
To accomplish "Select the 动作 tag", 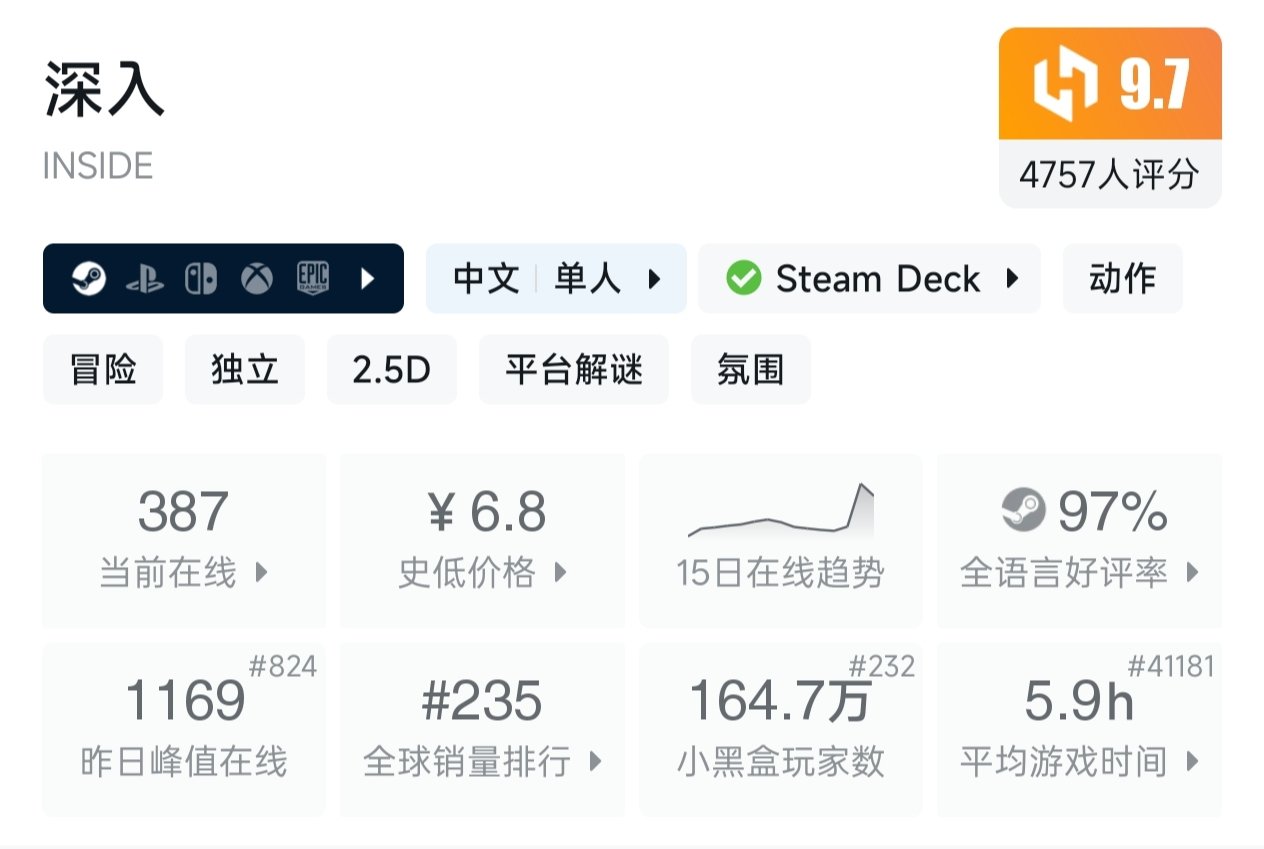I will click(x=1122, y=278).
